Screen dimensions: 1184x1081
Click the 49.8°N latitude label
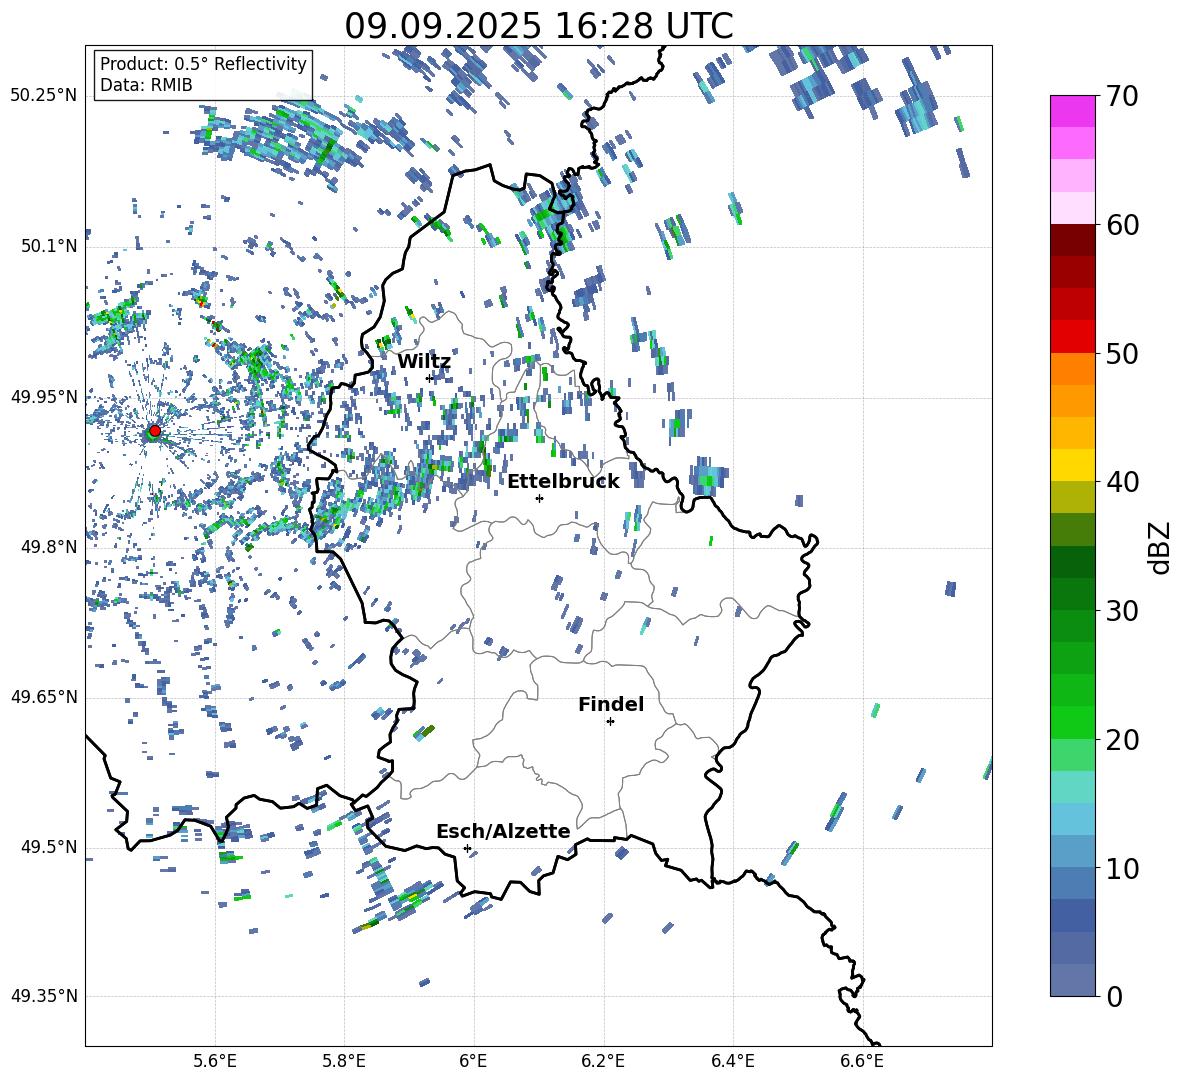click(48, 547)
